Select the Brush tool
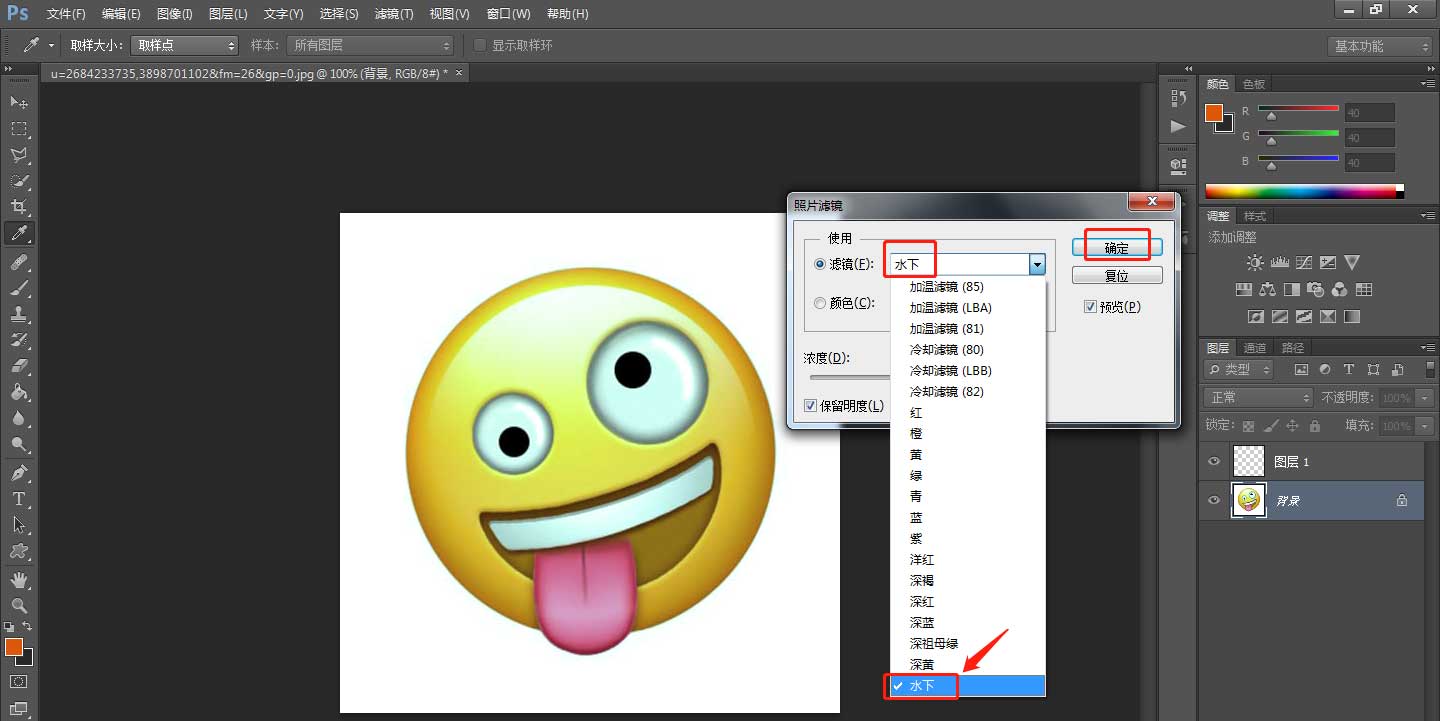Viewport: 1440px width, 721px height. [19, 287]
